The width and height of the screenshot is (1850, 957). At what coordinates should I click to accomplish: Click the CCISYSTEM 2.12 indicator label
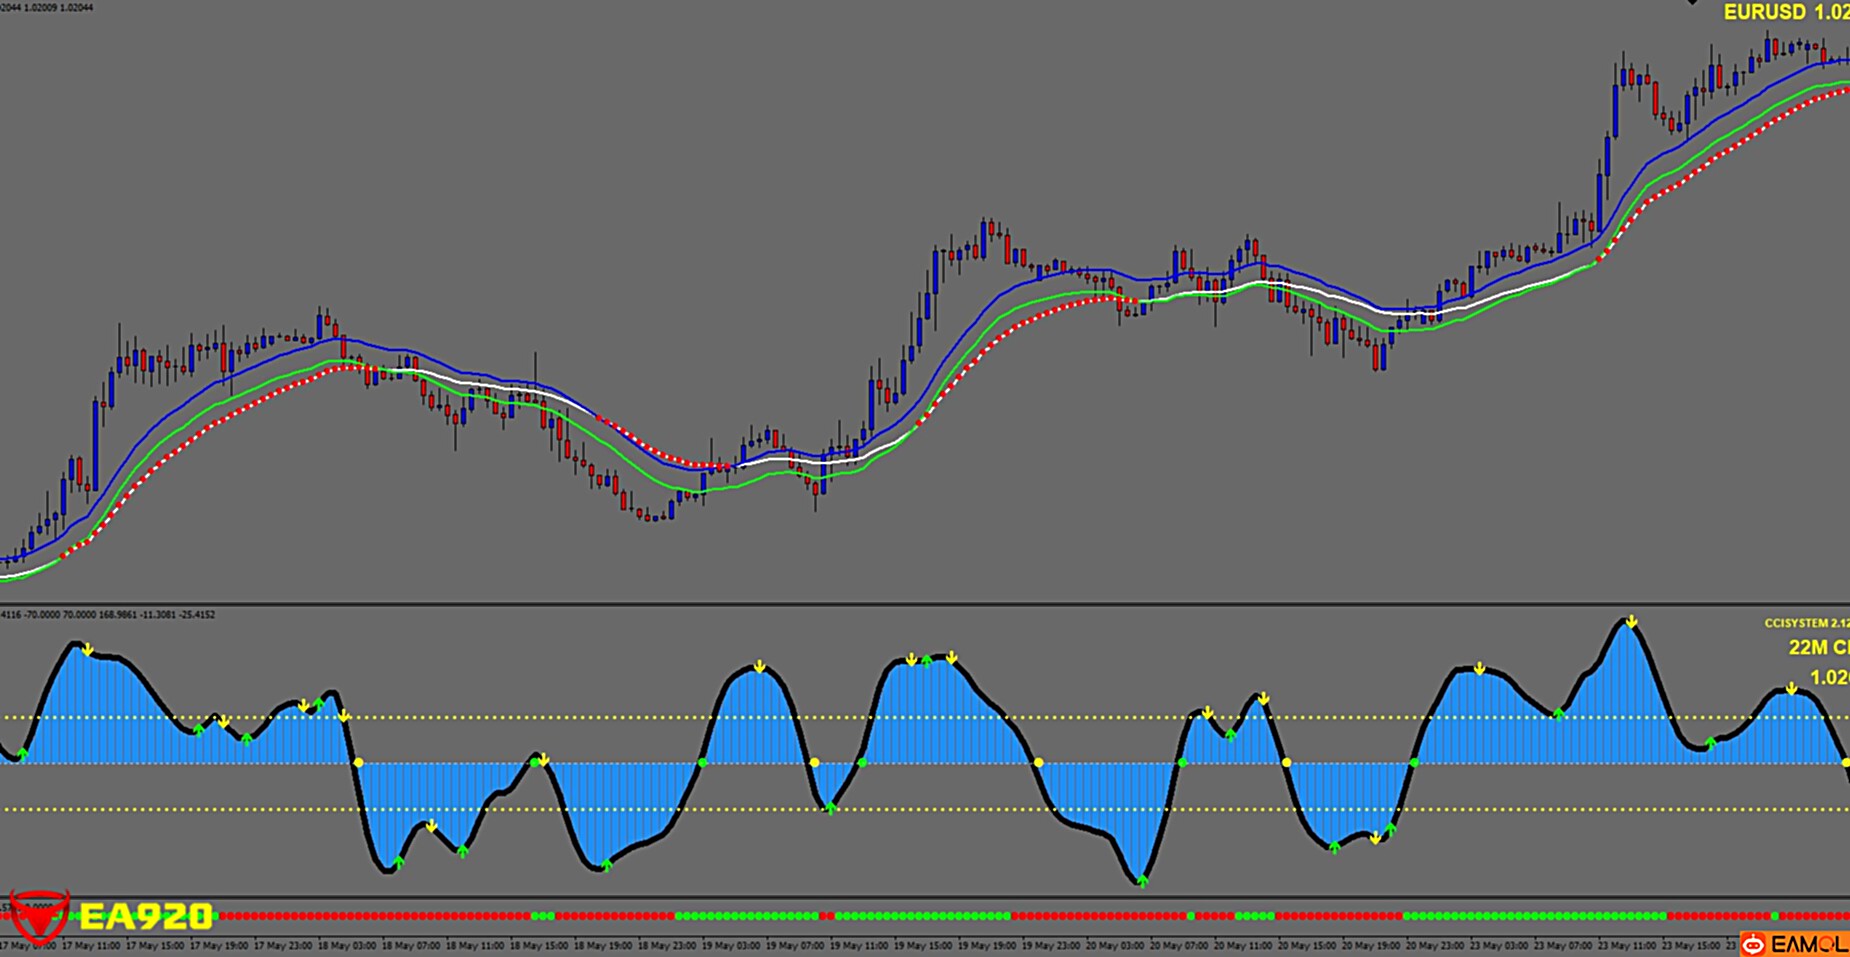(1805, 623)
